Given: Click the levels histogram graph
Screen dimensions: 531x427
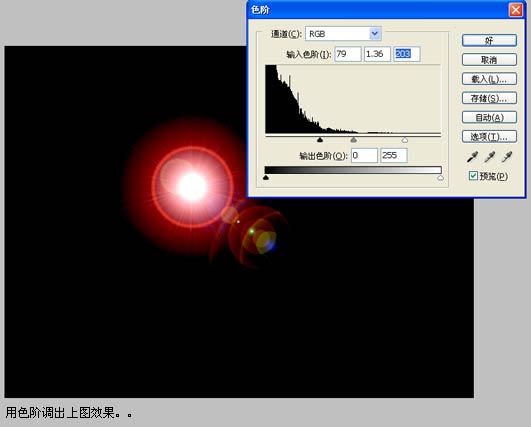Looking at the screenshot, I should [x=353, y=99].
